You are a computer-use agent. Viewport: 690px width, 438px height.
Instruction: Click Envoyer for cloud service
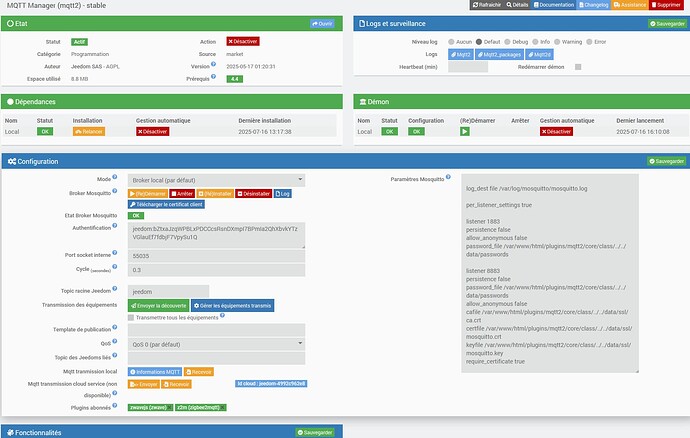144,384
